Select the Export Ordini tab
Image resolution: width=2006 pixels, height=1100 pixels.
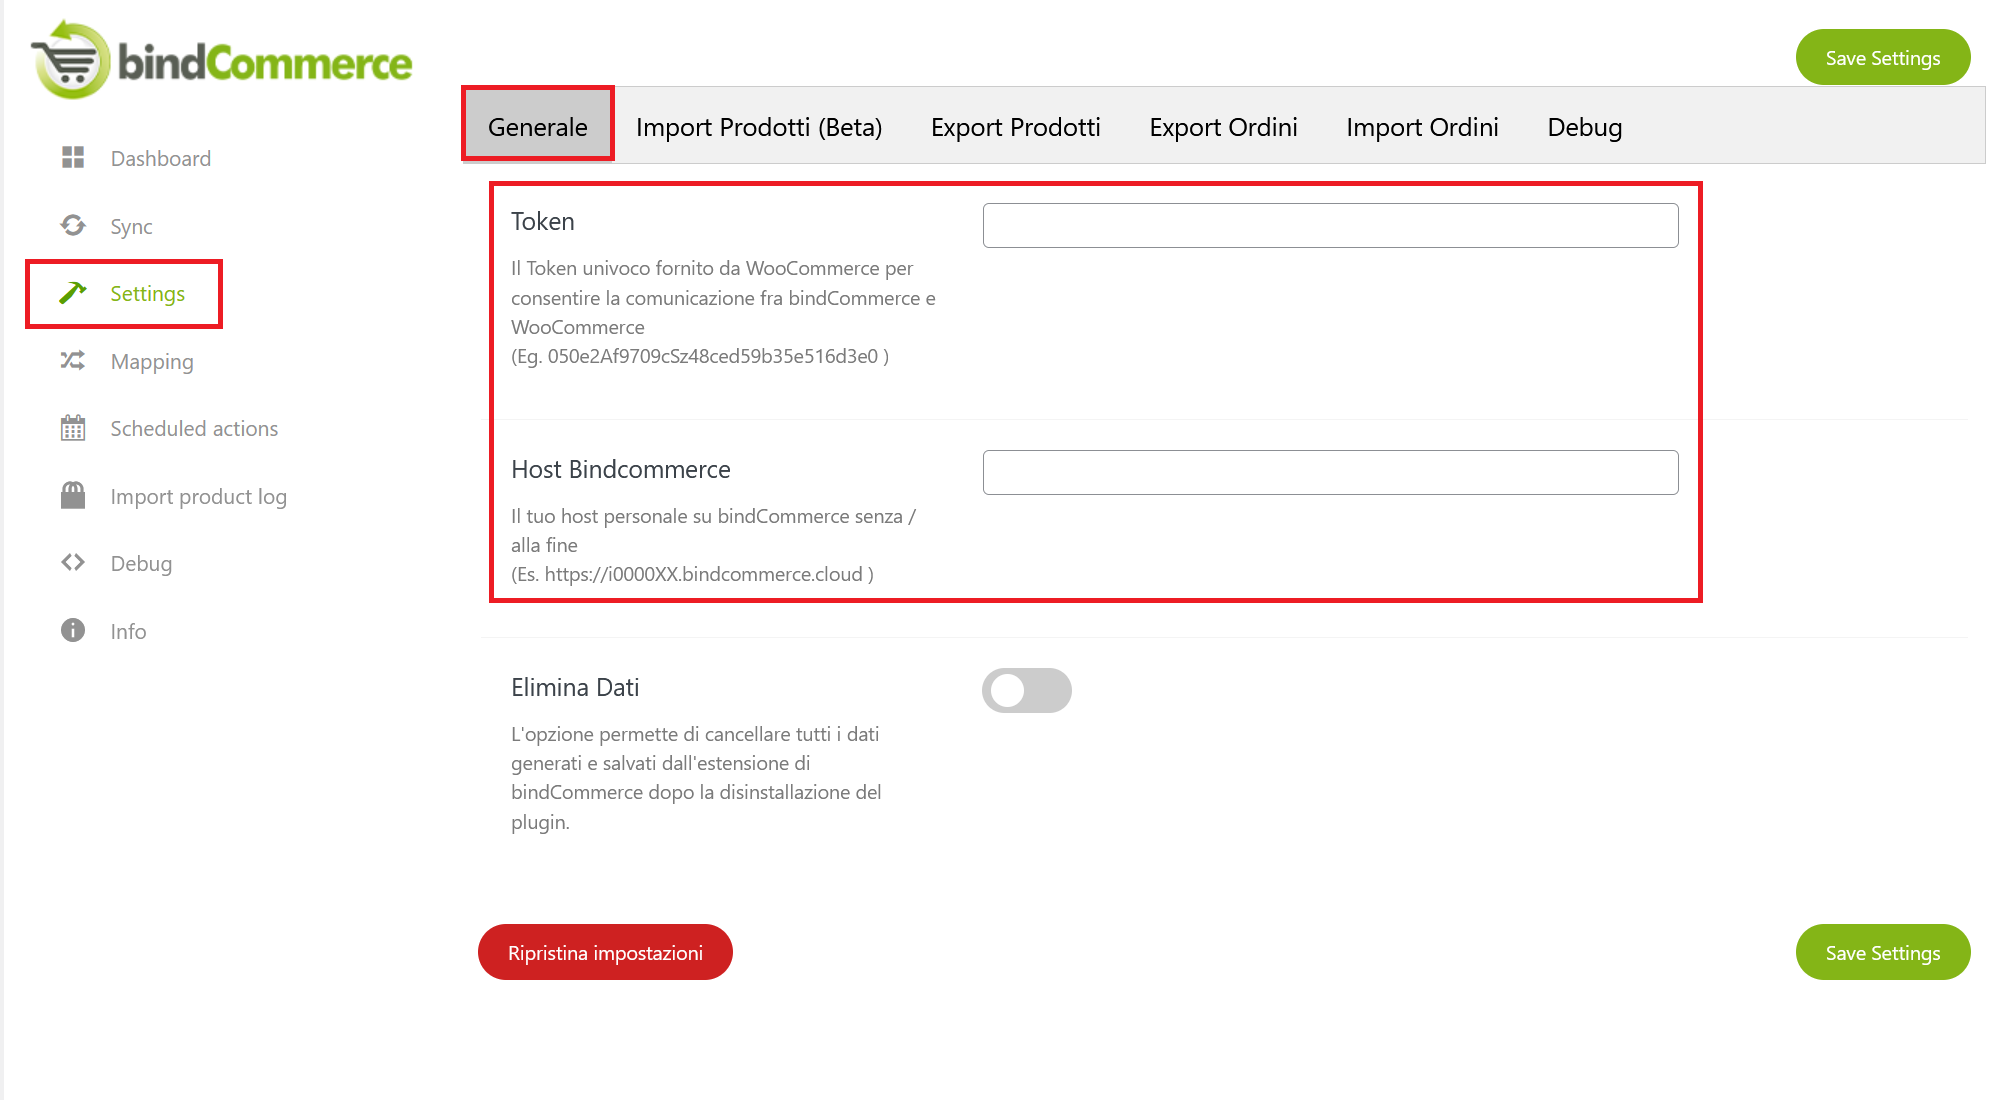(x=1223, y=127)
